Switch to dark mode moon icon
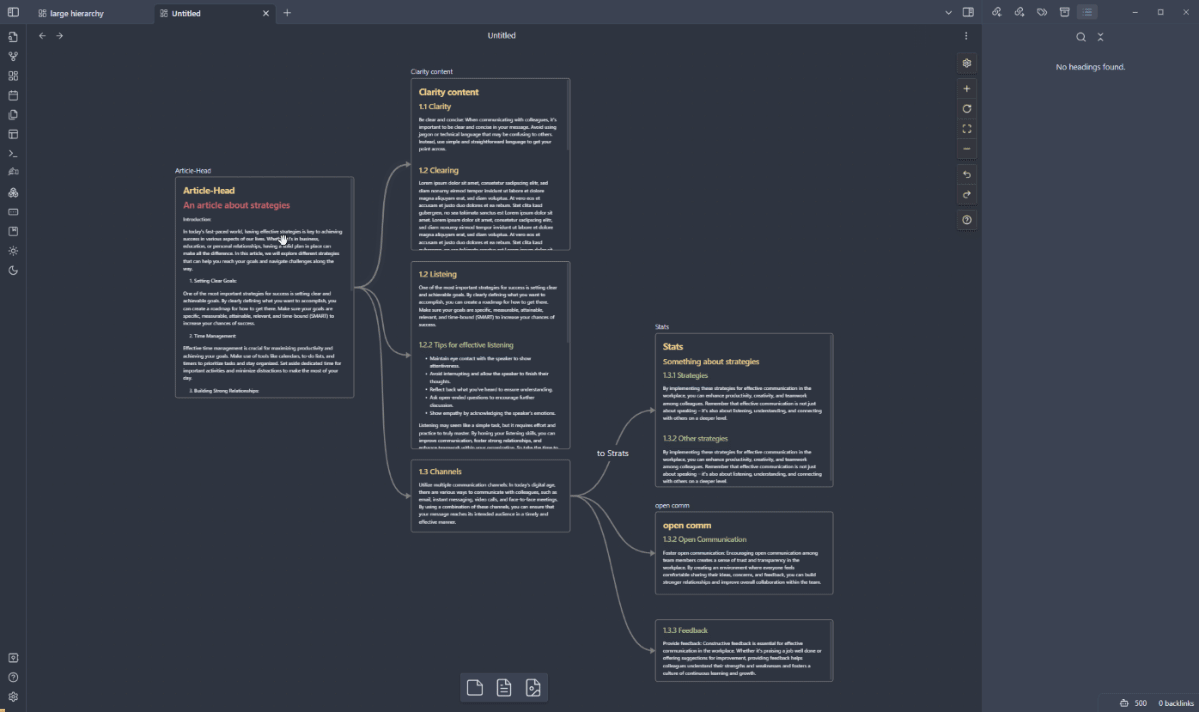 coord(13,270)
